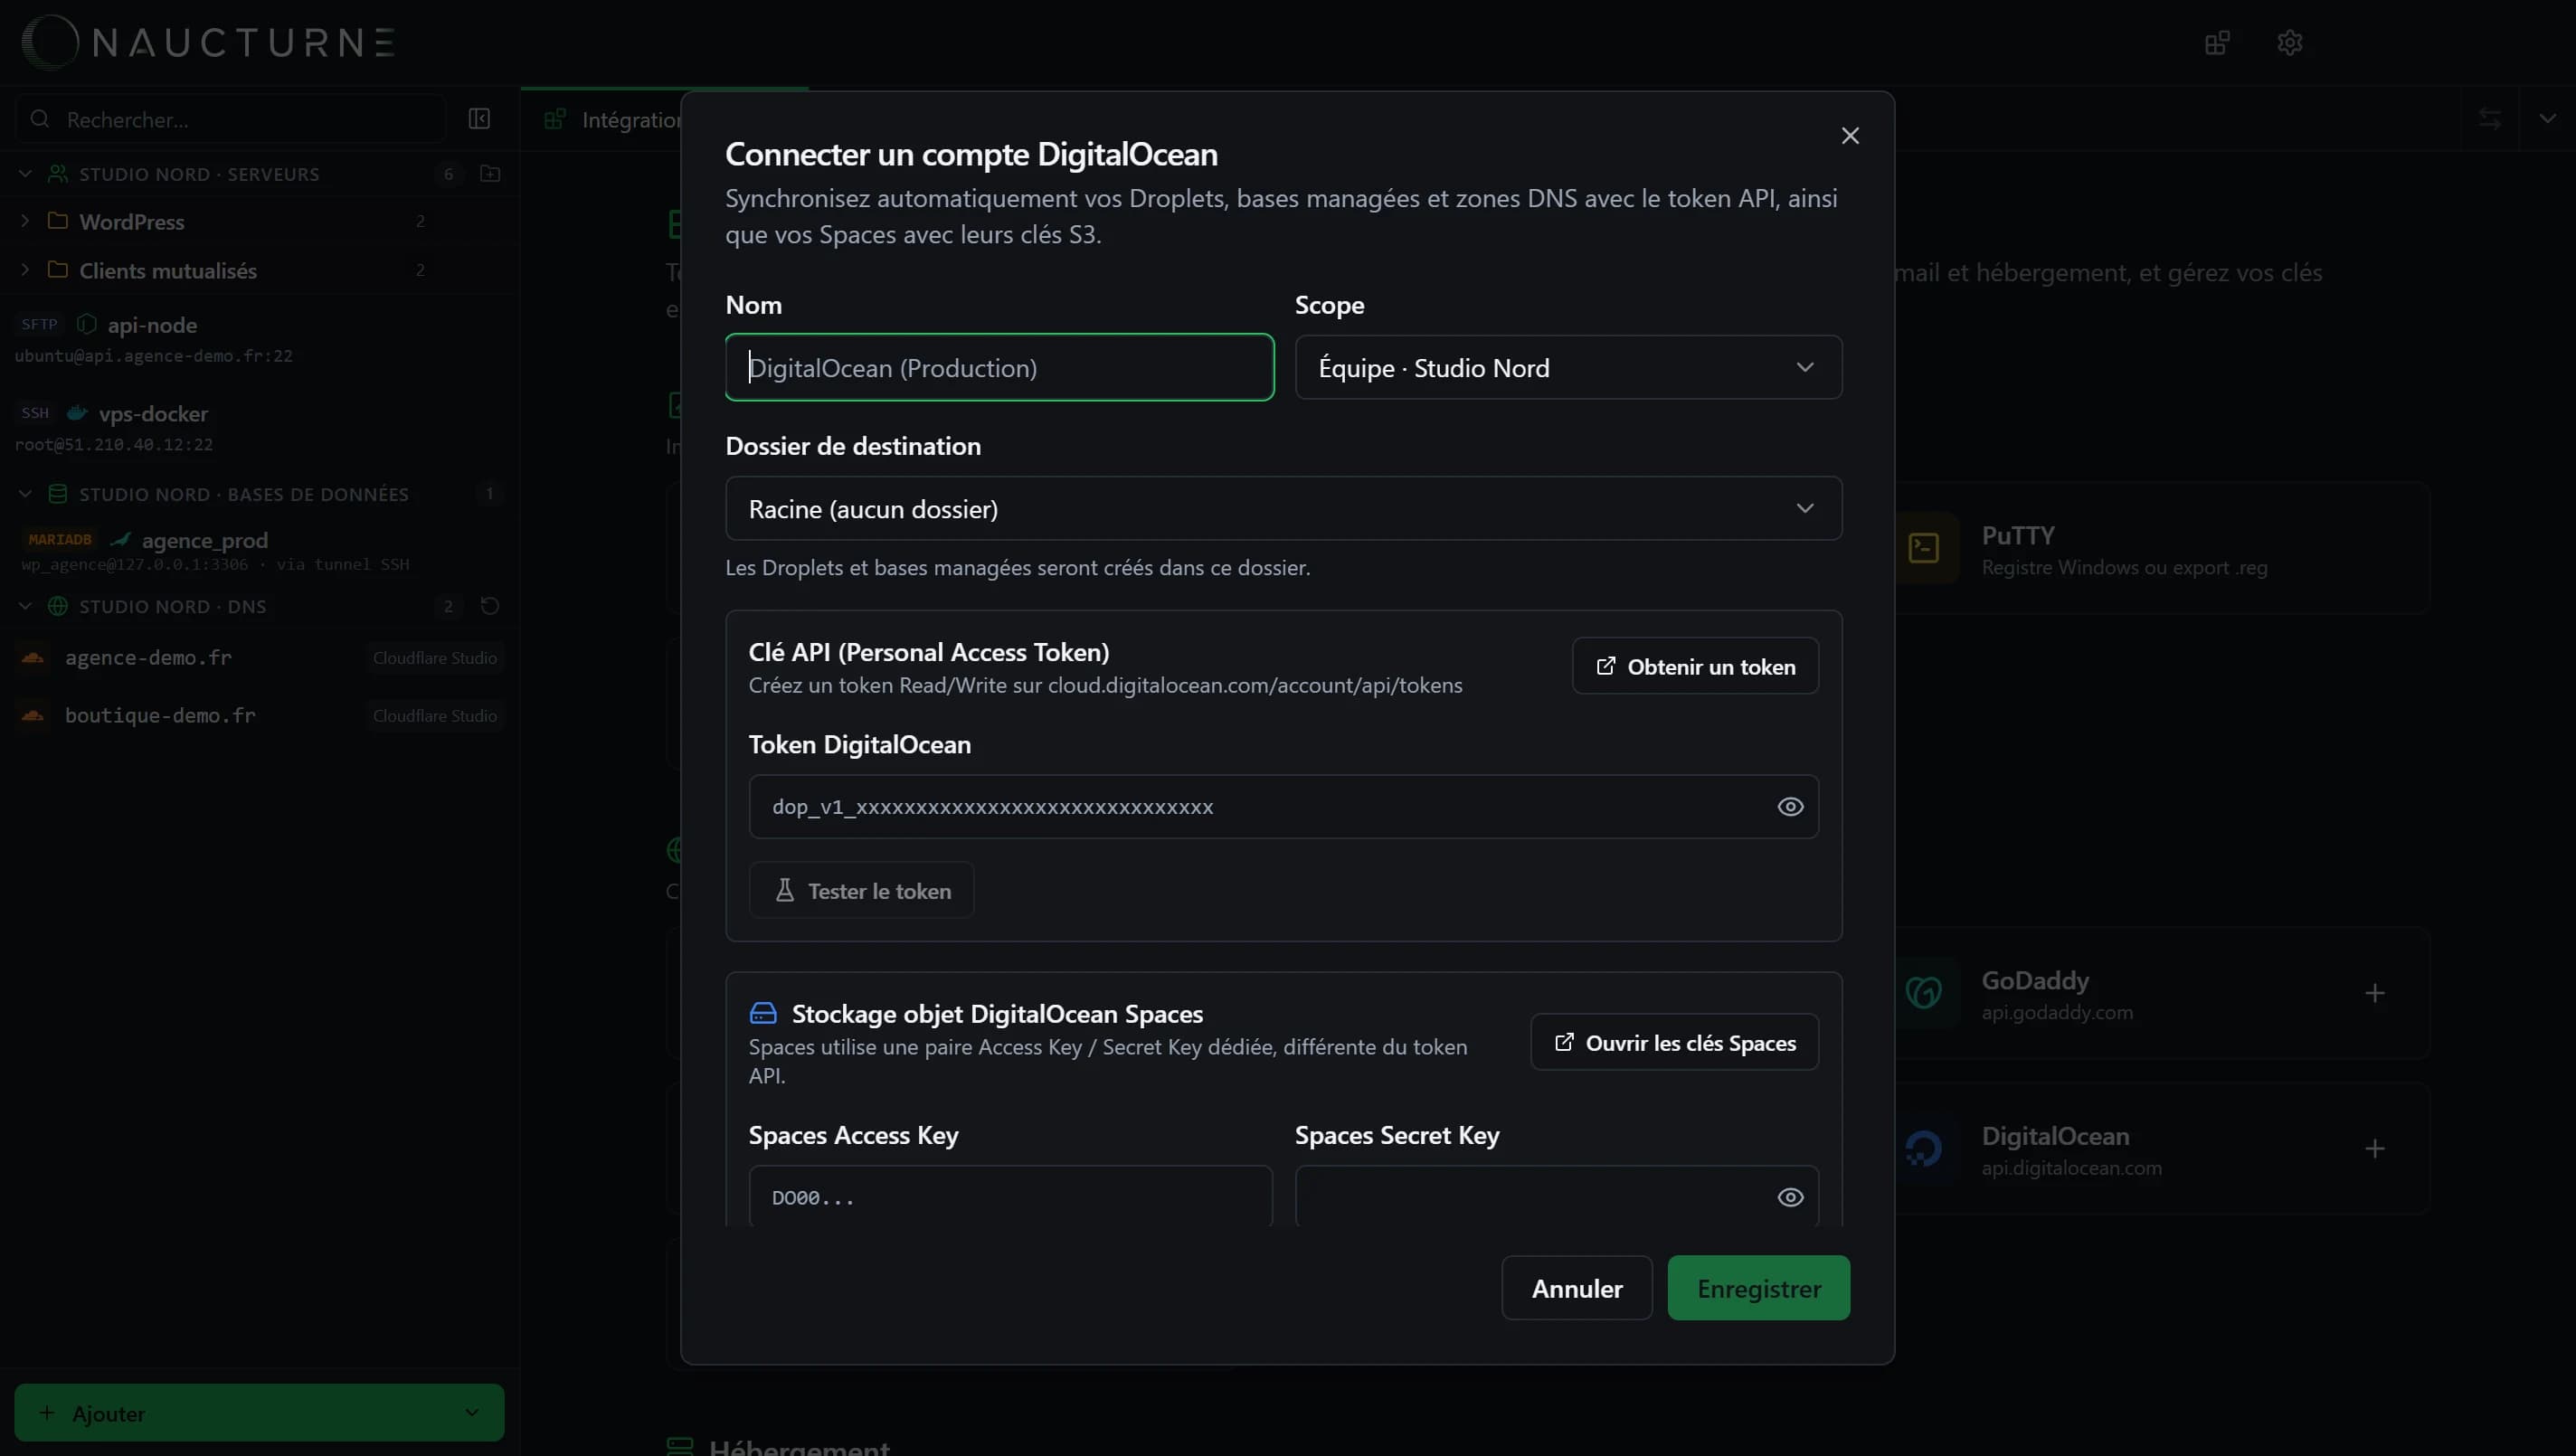Image resolution: width=2576 pixels, height=1456 pixels.
Task: Click the Nom input field
Action: (999, 367)
